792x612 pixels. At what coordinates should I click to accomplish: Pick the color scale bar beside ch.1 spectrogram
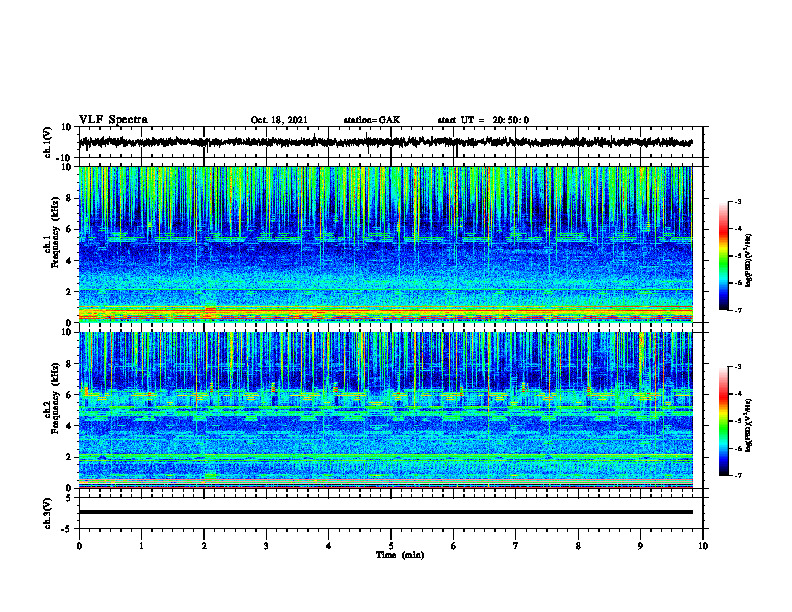tap(723, 256)
